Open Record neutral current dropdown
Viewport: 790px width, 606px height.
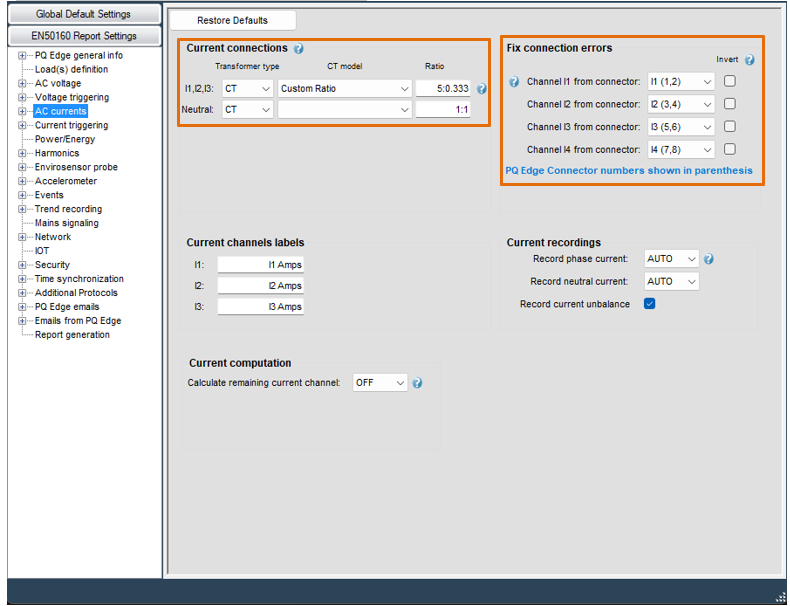tap(672, 282)
